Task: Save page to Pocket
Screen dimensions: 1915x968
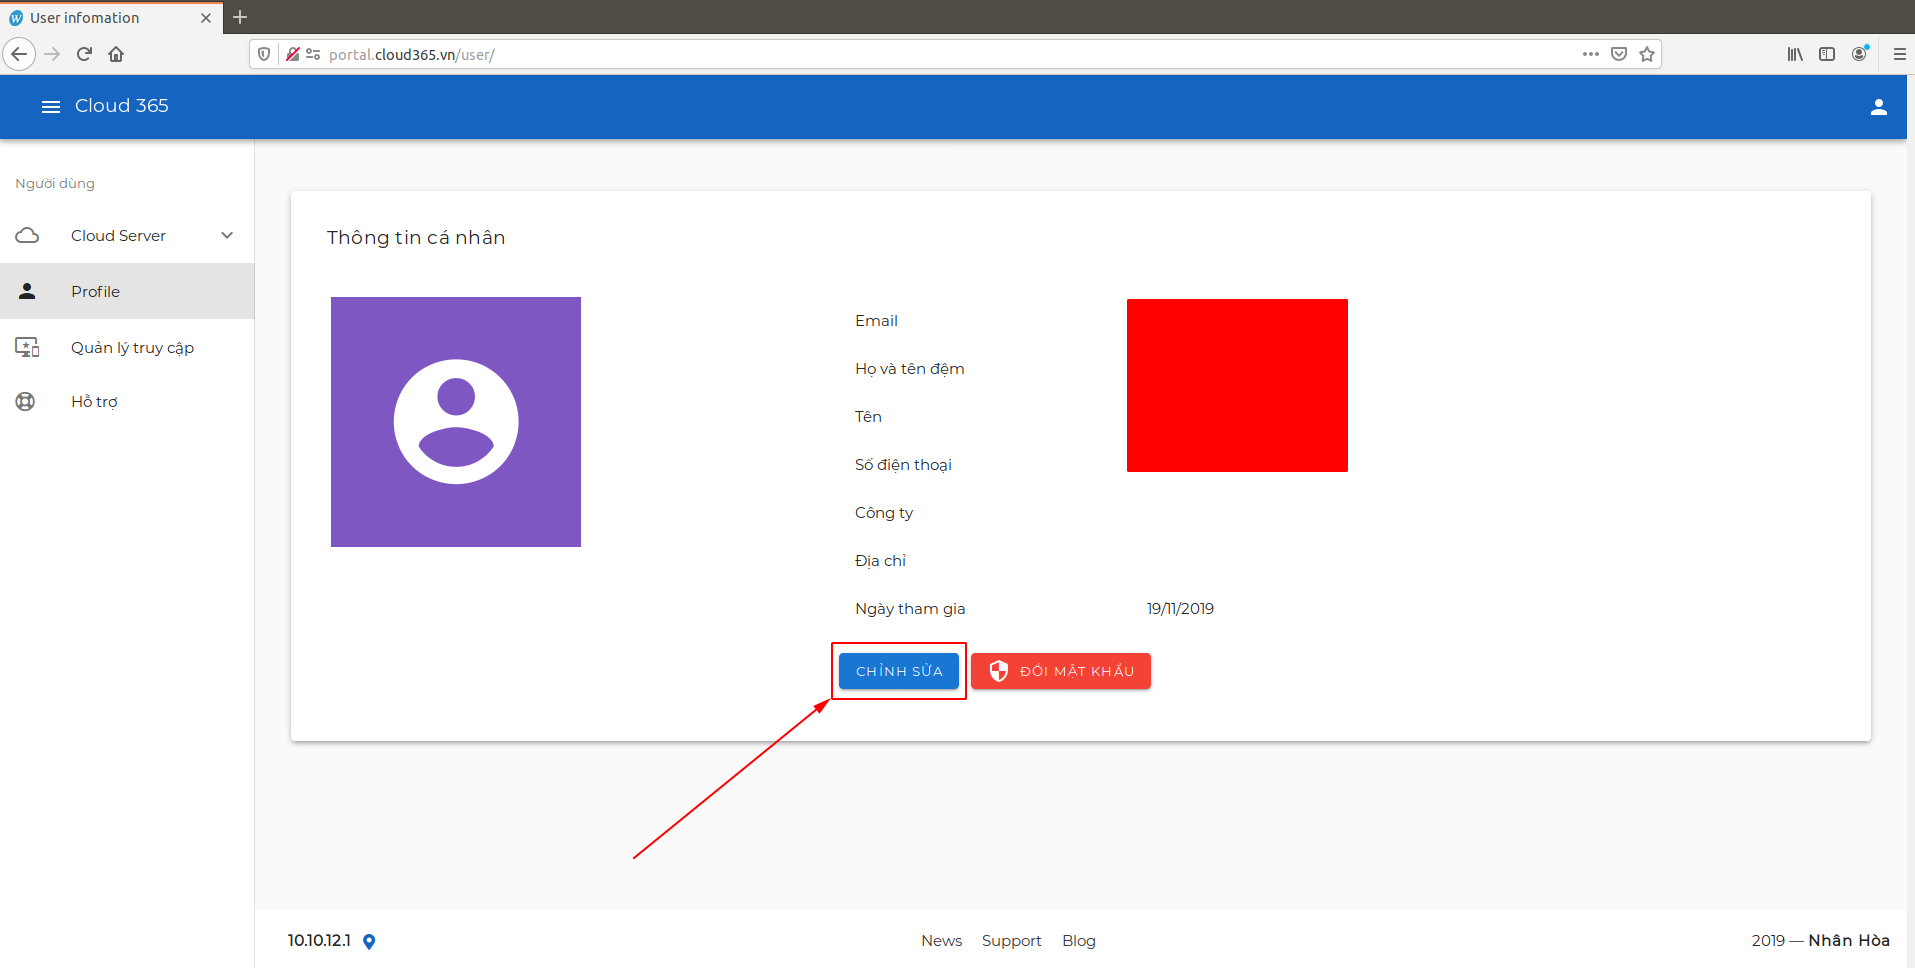Action: pyautogui.click(x=1619, y=54)
